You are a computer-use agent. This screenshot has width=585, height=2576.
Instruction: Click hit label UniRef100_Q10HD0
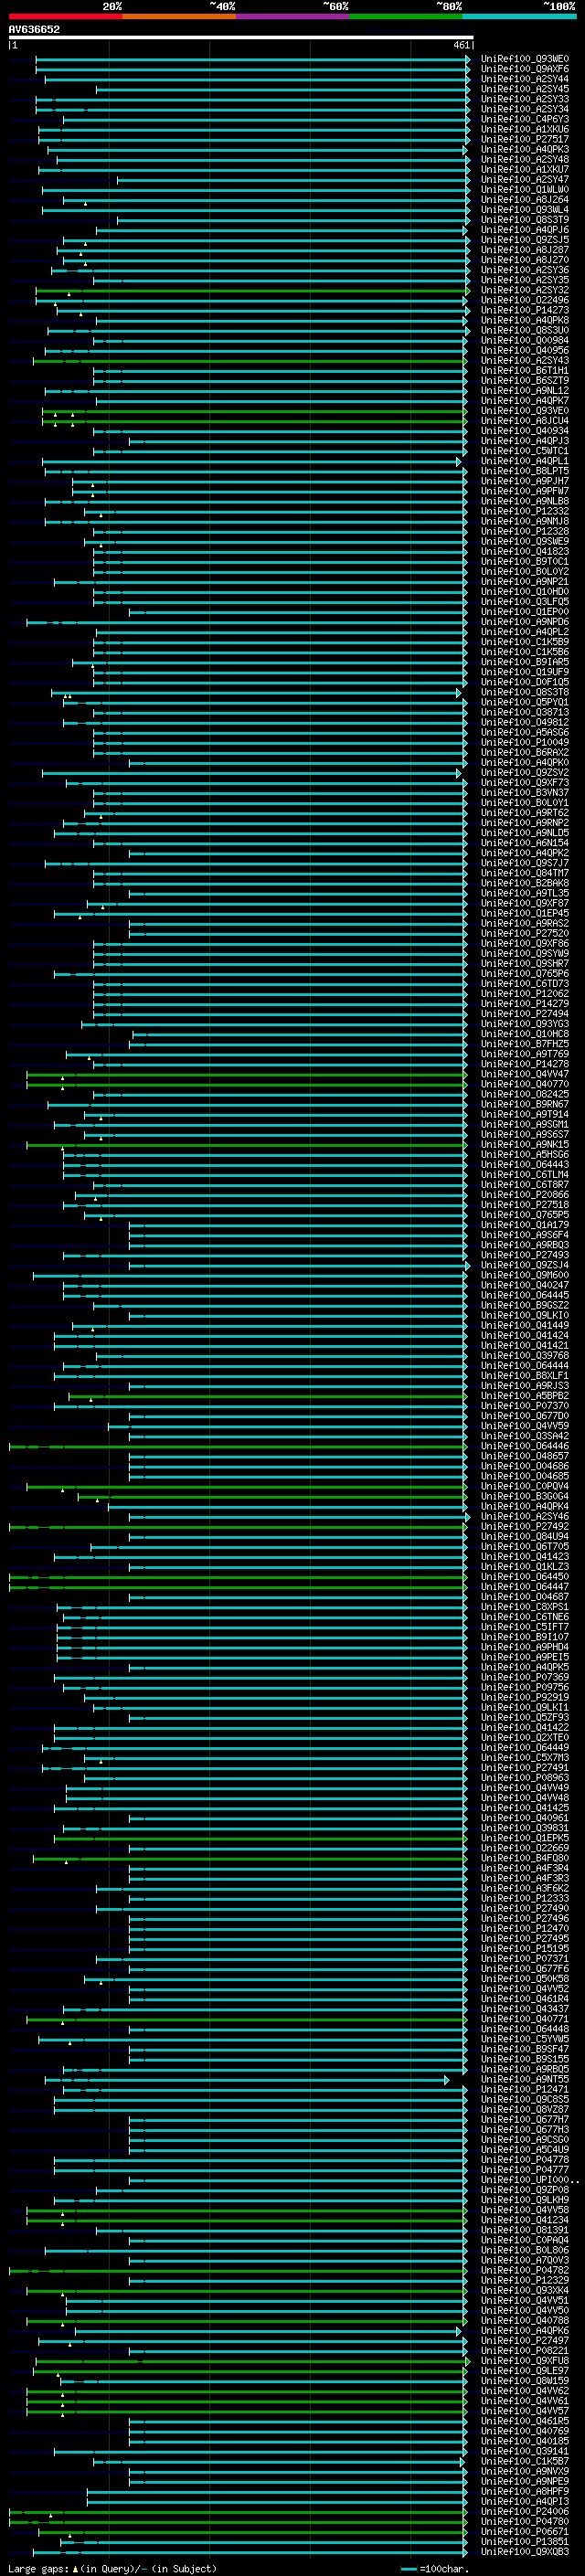[x=525, y=592]
